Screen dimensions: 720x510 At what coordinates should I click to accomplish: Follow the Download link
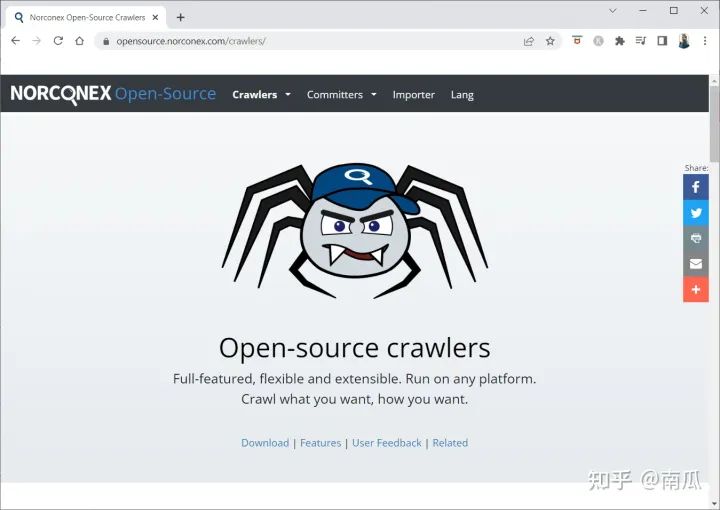coord(265,443)
